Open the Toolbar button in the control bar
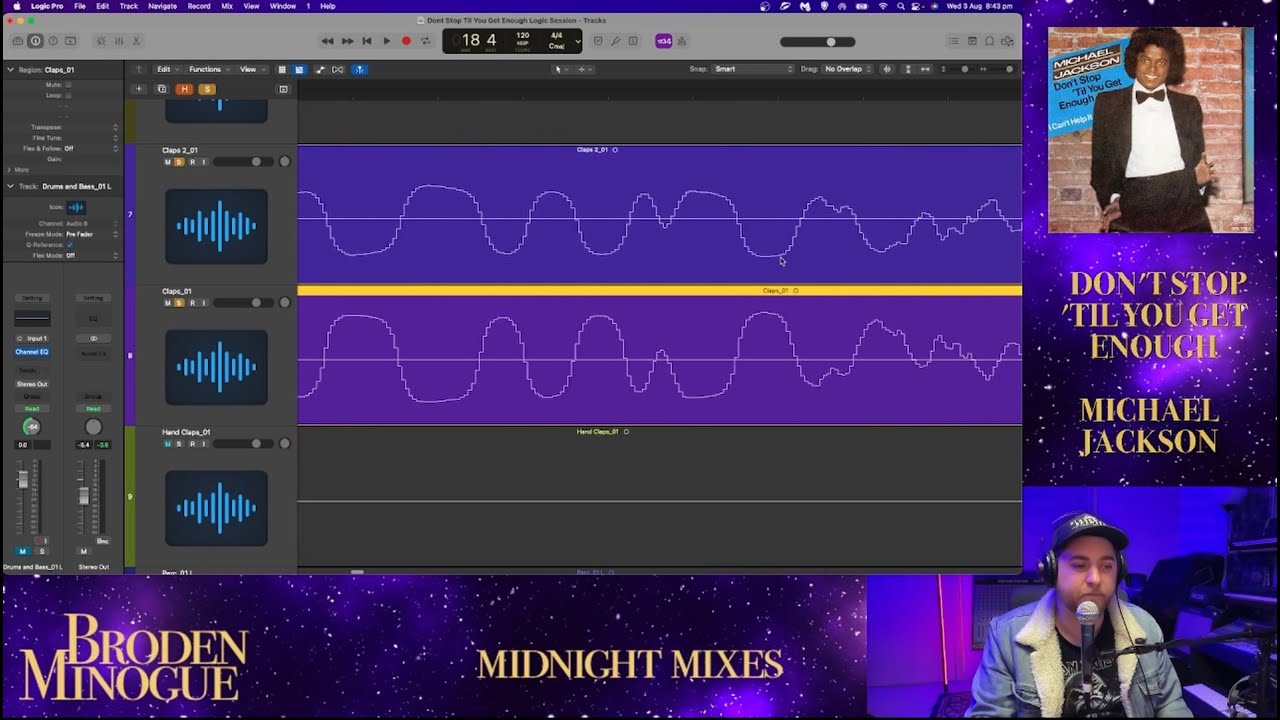Viewport: 1280px width, 720px height. coord(70,41)
